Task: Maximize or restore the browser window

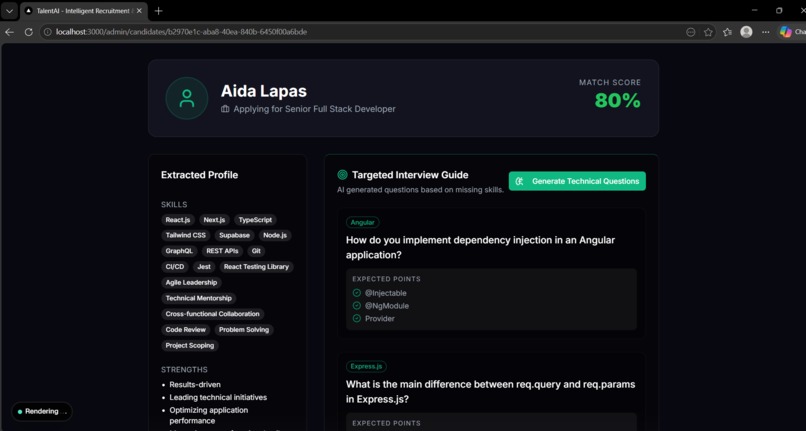Action: [x=779, y=10]
